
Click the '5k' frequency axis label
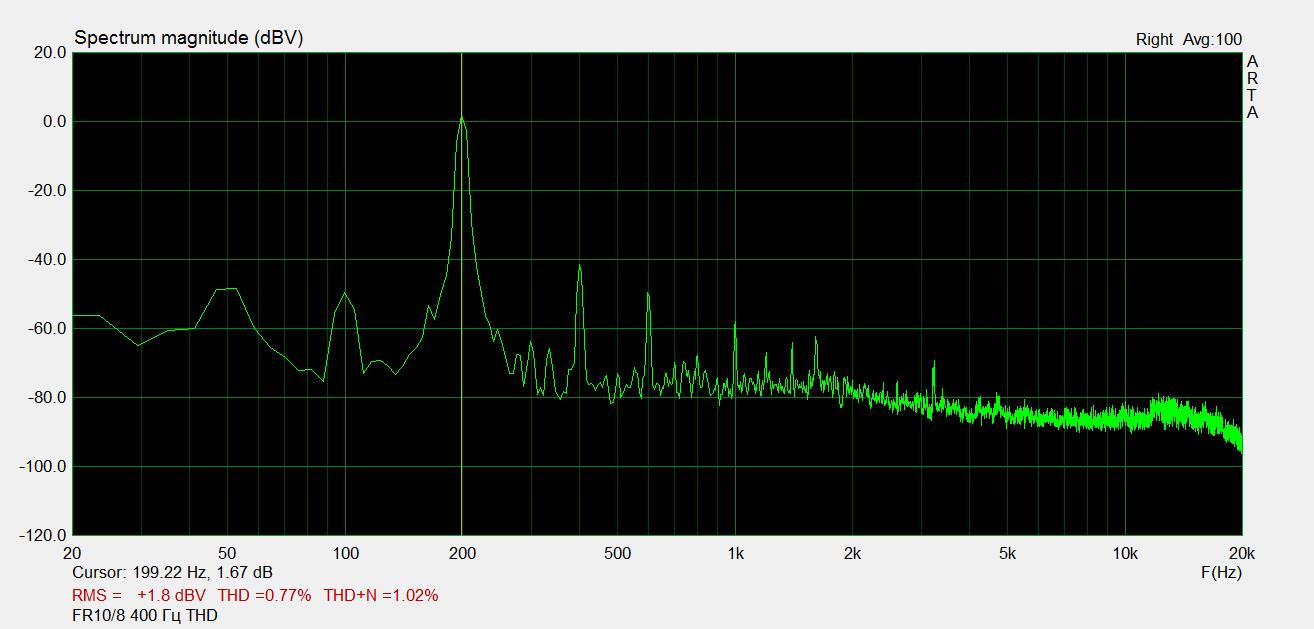[x=1007, y=554]
